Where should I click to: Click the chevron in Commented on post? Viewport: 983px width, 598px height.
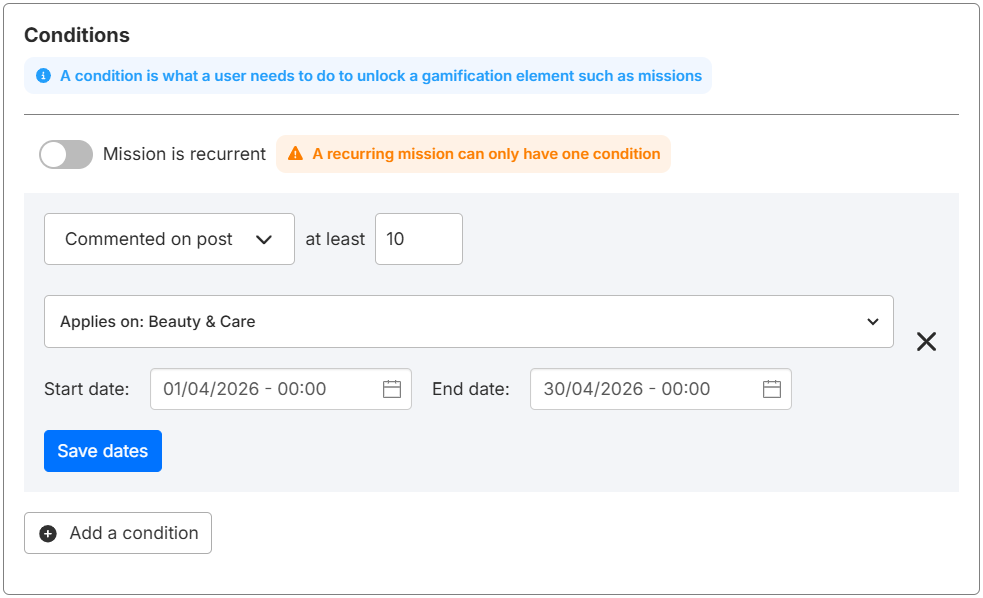[264, 239]
